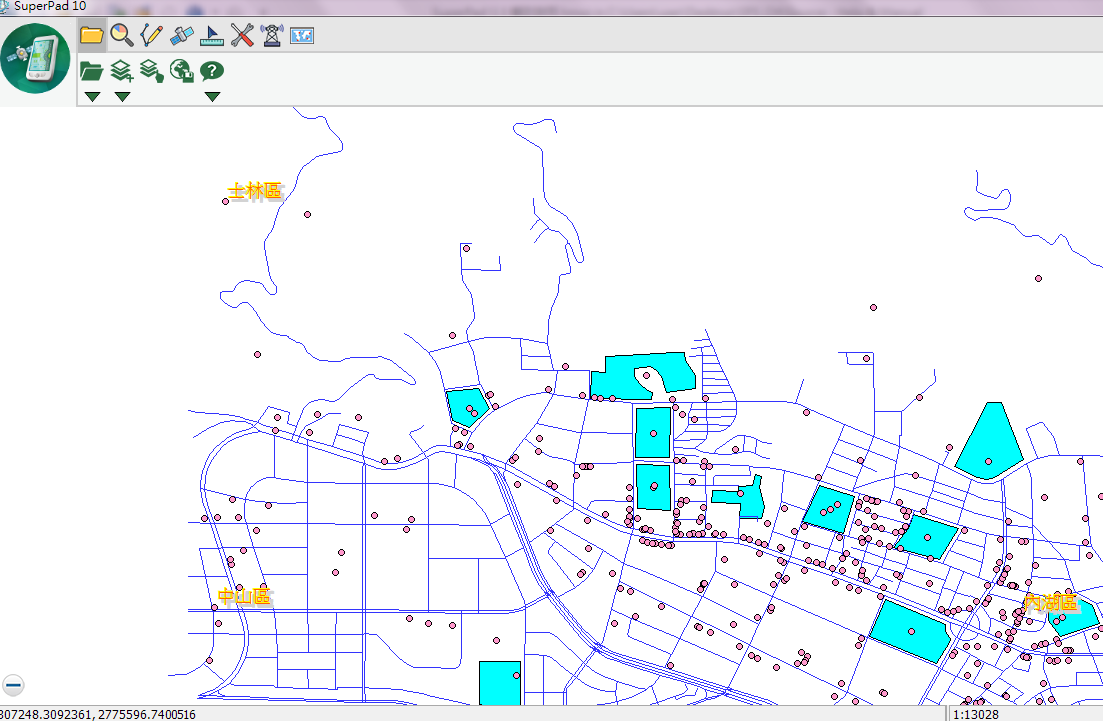Image resolution: width=1103 pixels, height=721 pixels.
Task: Click the 1:13028 map scale value
Action: (976, 715)
